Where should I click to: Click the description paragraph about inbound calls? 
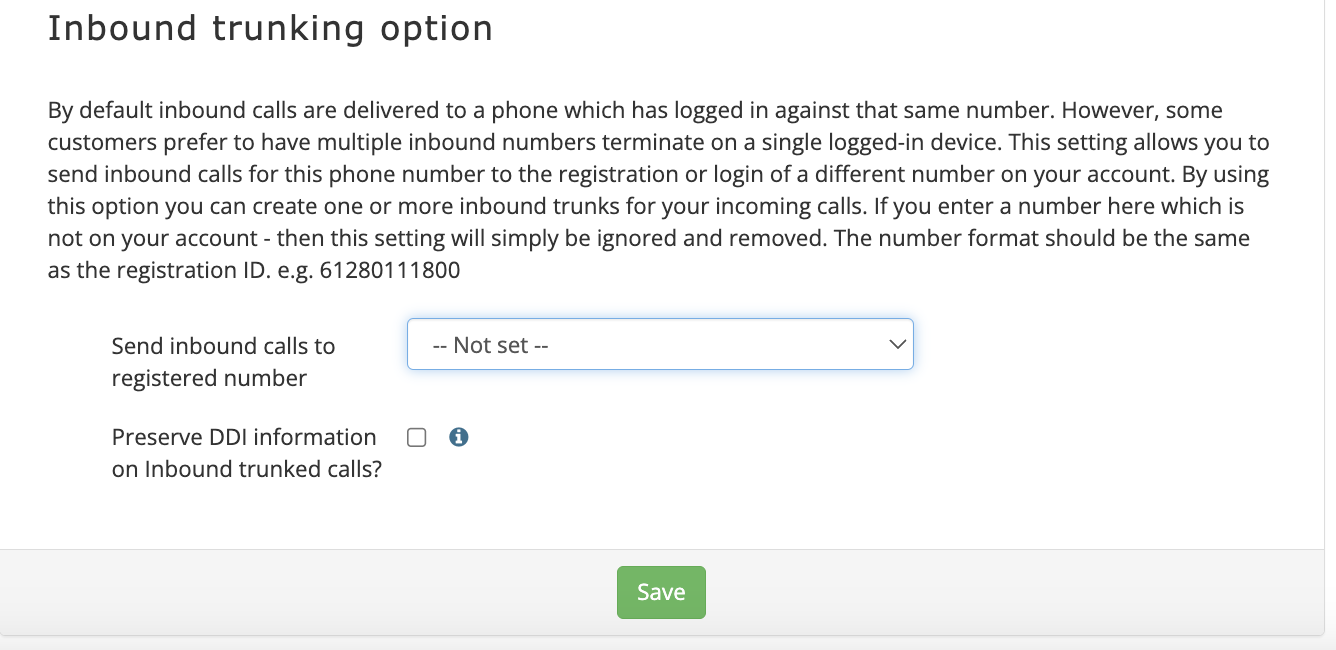pyautogui.click(x=660, y=190)
